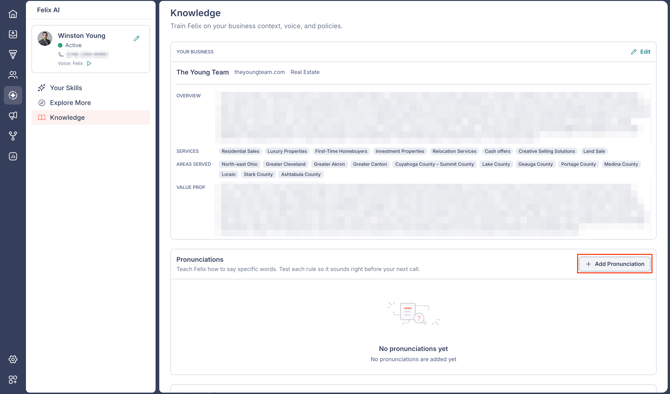This screenshot has width=670, height=394.
Task: Click Cuyahoga County – Summit County tag
Action: point(434,164)
